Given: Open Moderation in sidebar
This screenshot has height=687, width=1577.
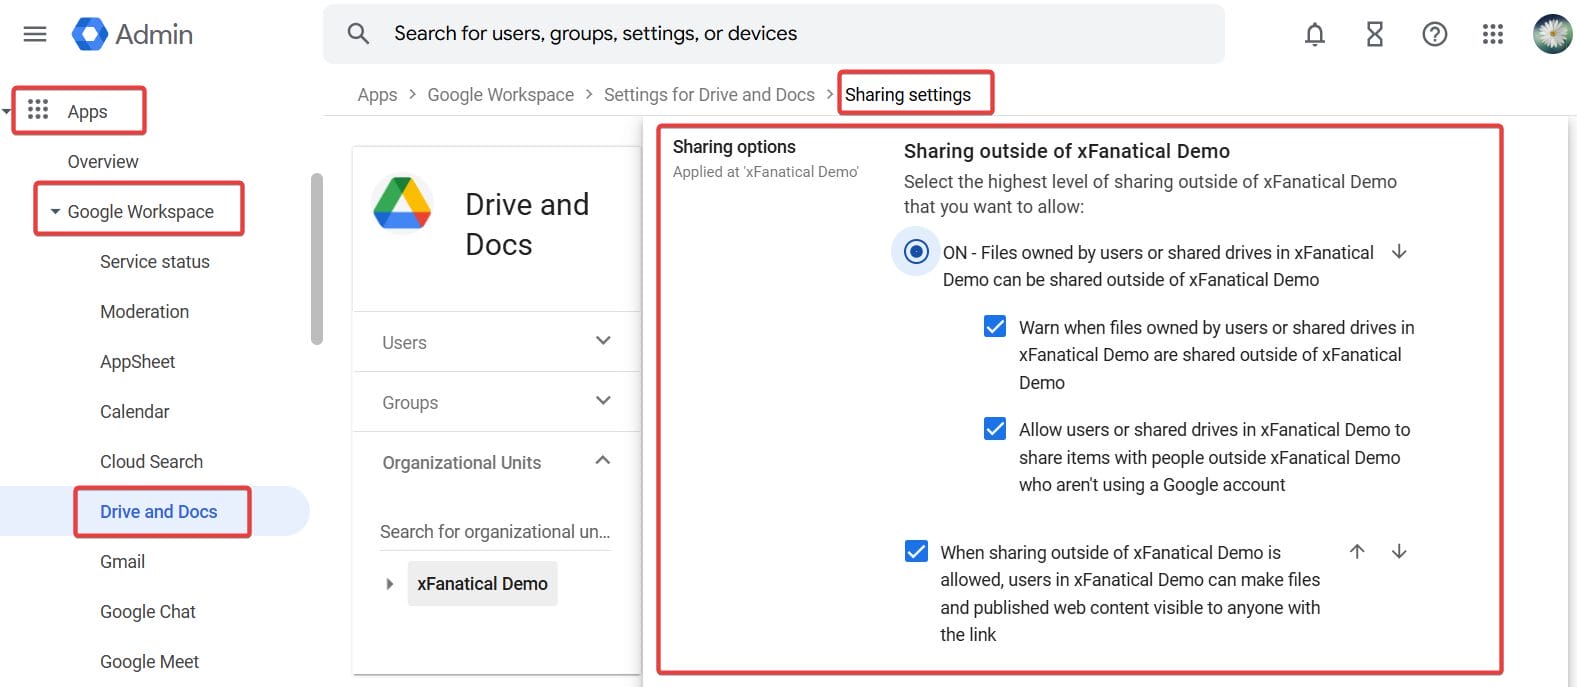Looking at the screenshot, I should 145,312.
